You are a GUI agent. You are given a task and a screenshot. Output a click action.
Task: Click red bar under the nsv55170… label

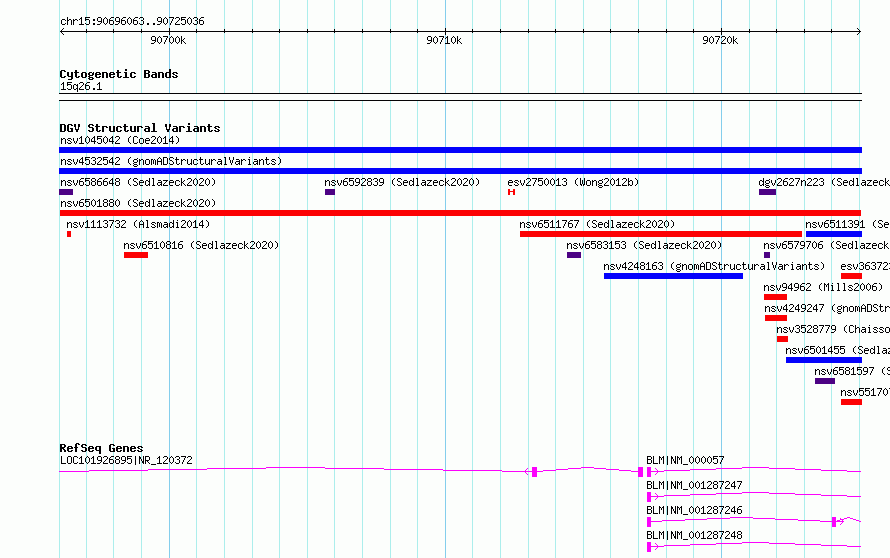click(x=851, y=402)
